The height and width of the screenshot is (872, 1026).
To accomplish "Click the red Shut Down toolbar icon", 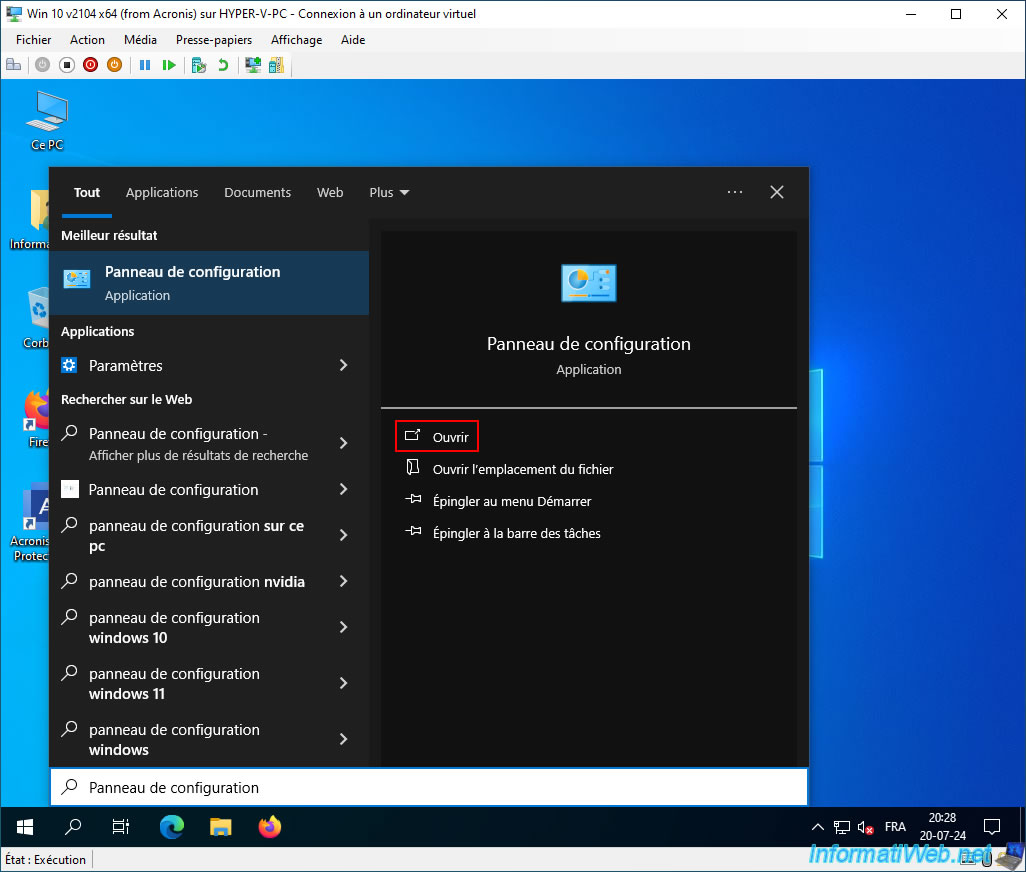I will pyautogui.click(x=90, y=65).
